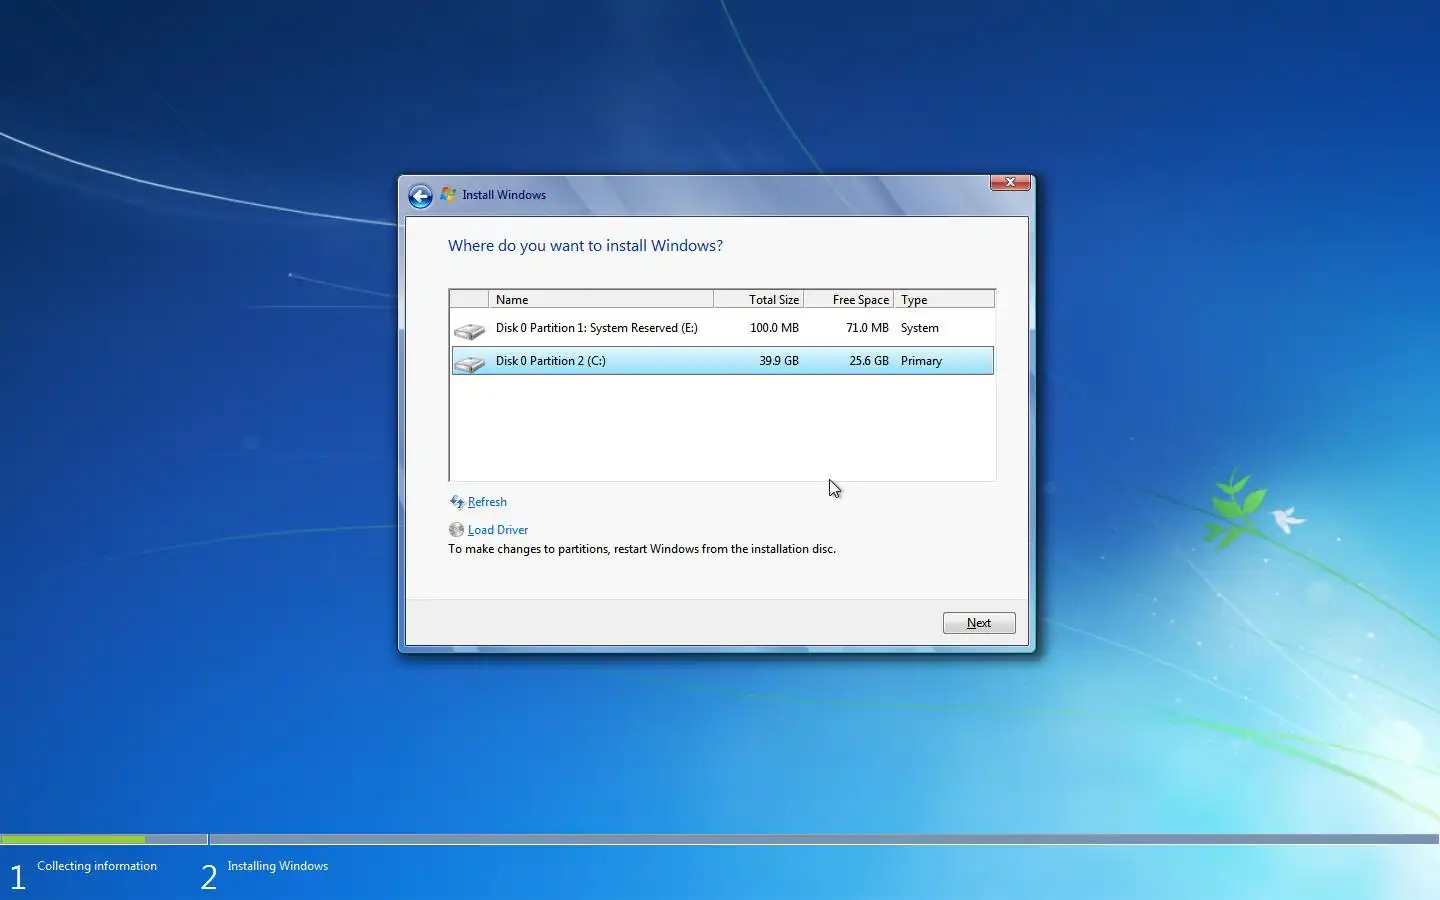1440x900 pixels.
Task: Click the partition changes restart notice text
Action: (x=642, y=549)
